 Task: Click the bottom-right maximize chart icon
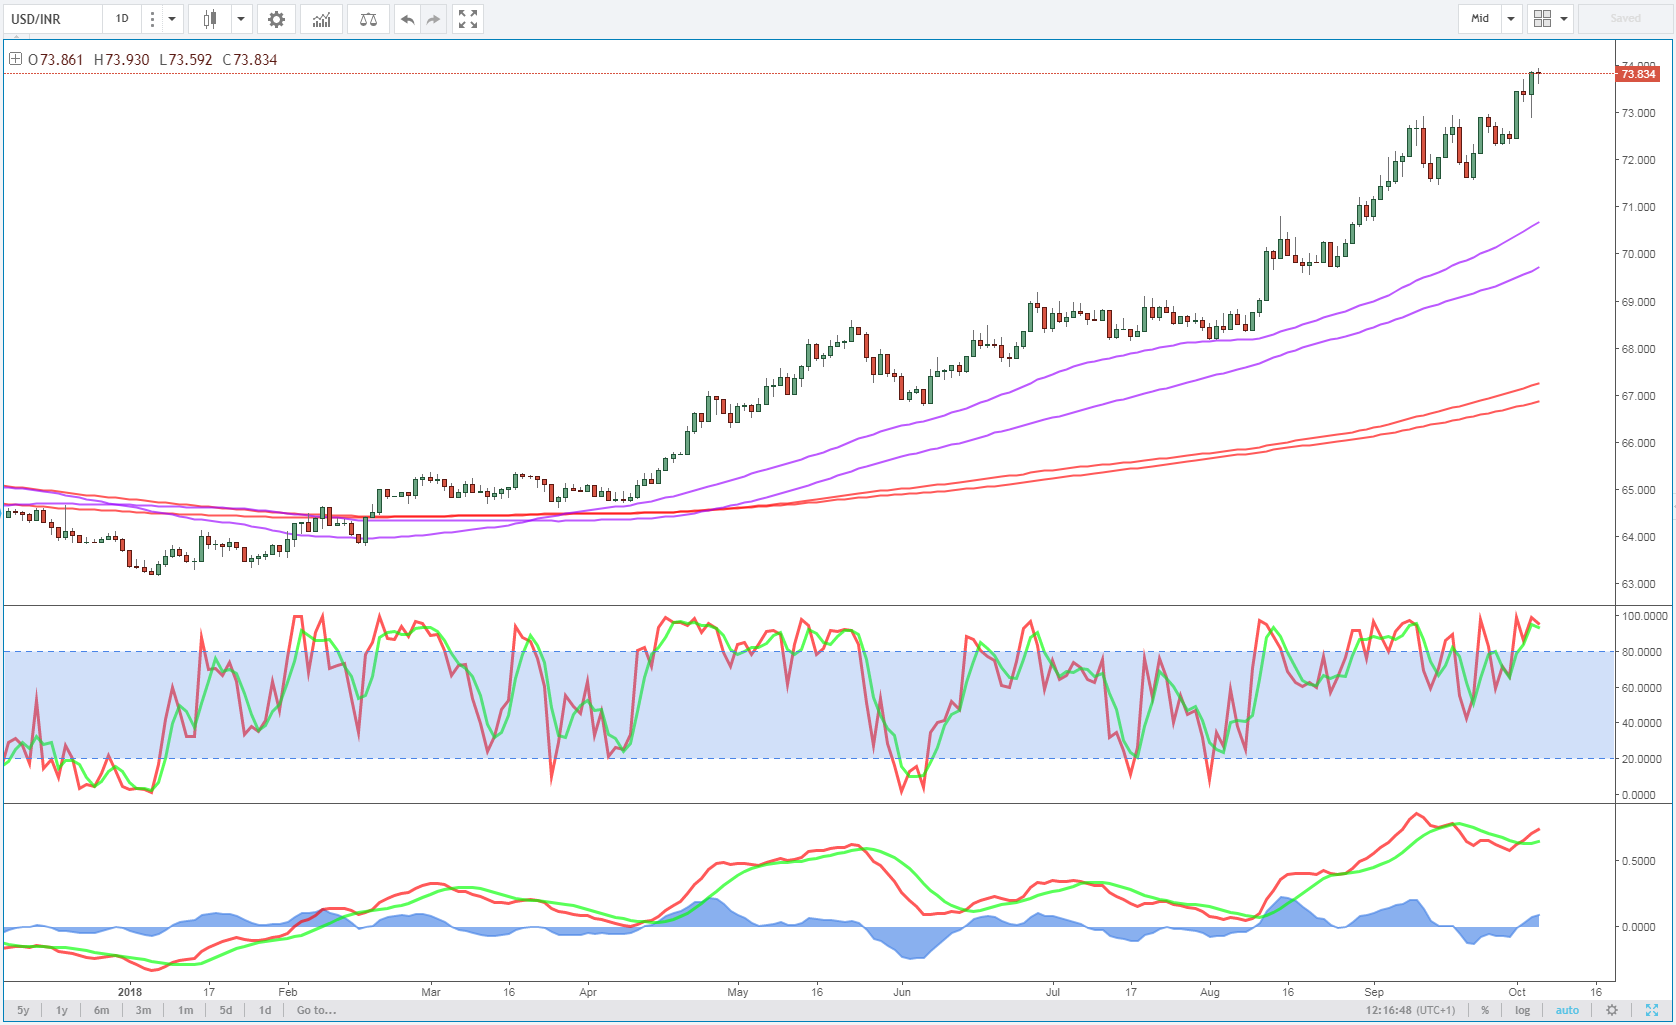pyautogui.click(x=1652, y=1010)
